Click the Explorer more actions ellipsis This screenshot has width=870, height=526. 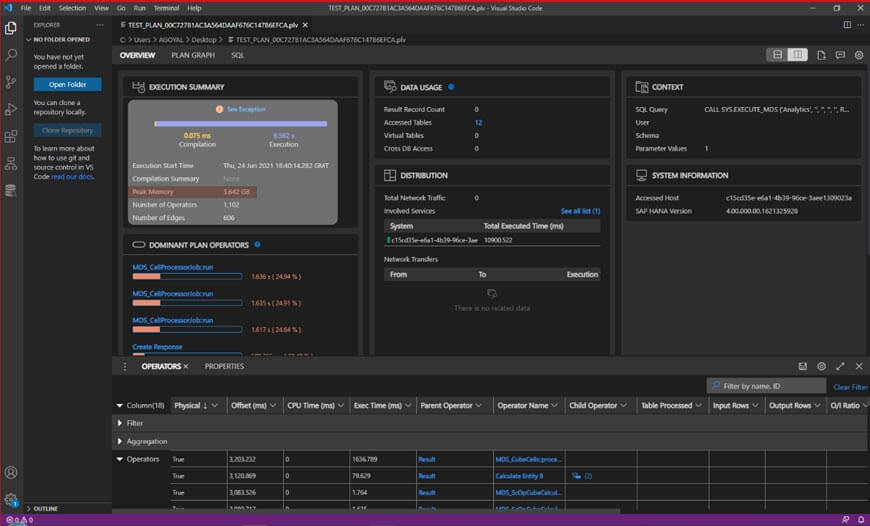pos(100,25)
